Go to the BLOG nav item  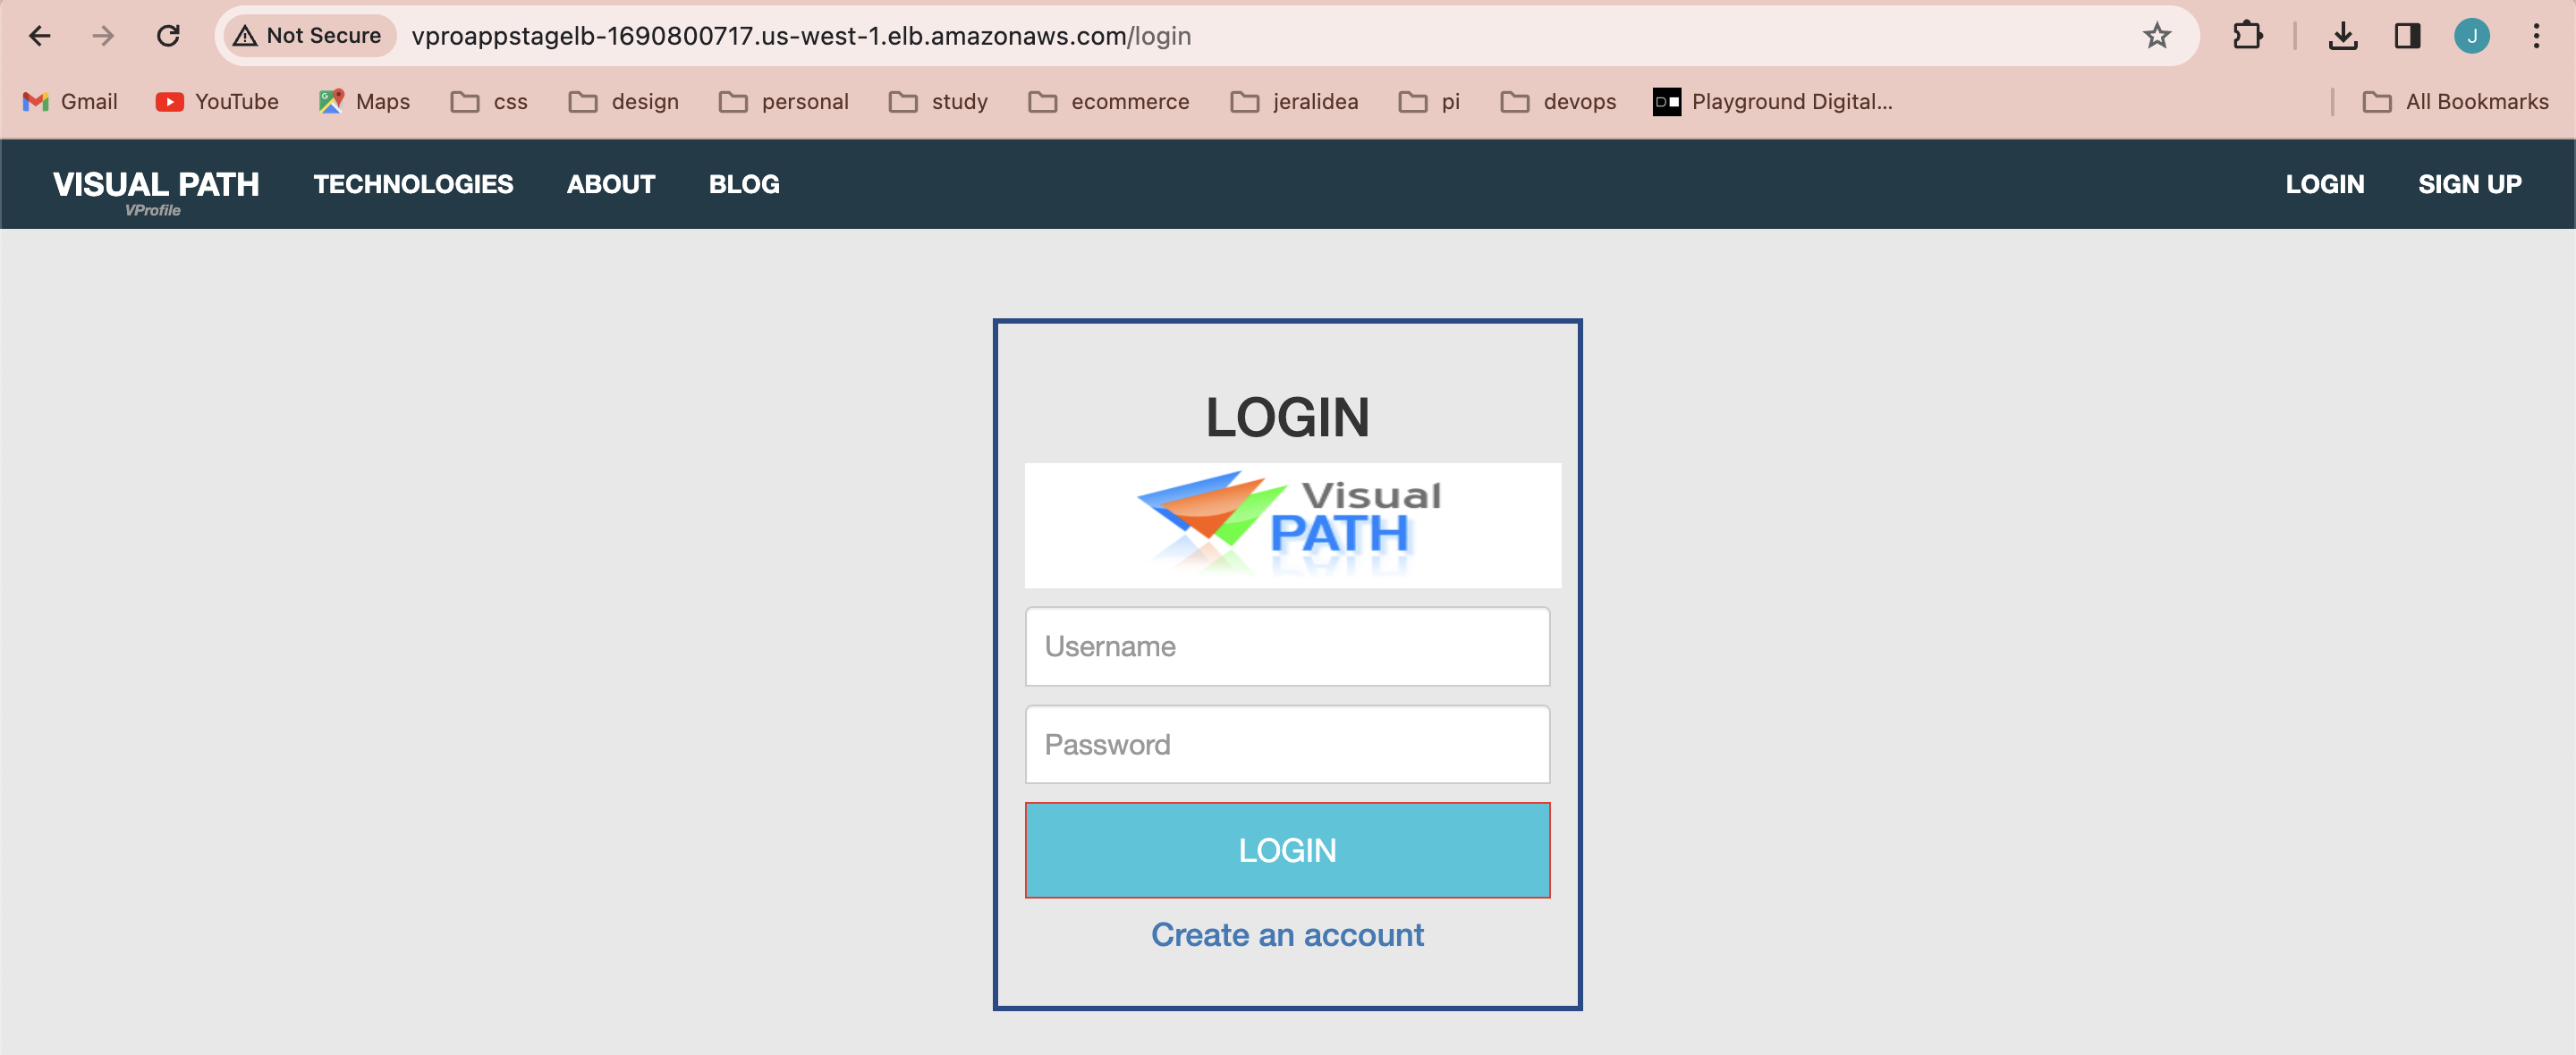(x=744, y=184)
